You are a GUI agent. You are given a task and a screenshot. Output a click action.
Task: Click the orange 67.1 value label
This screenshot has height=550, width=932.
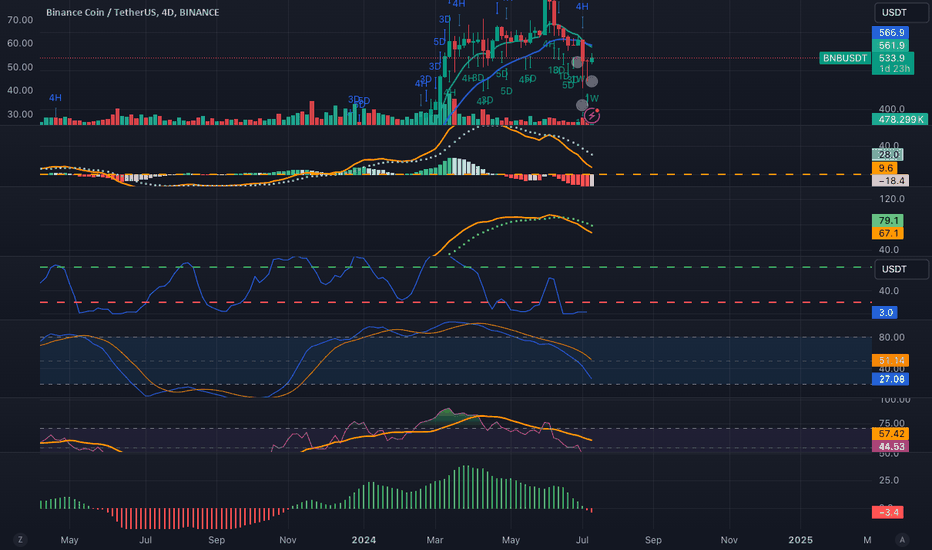coord(888,234)
